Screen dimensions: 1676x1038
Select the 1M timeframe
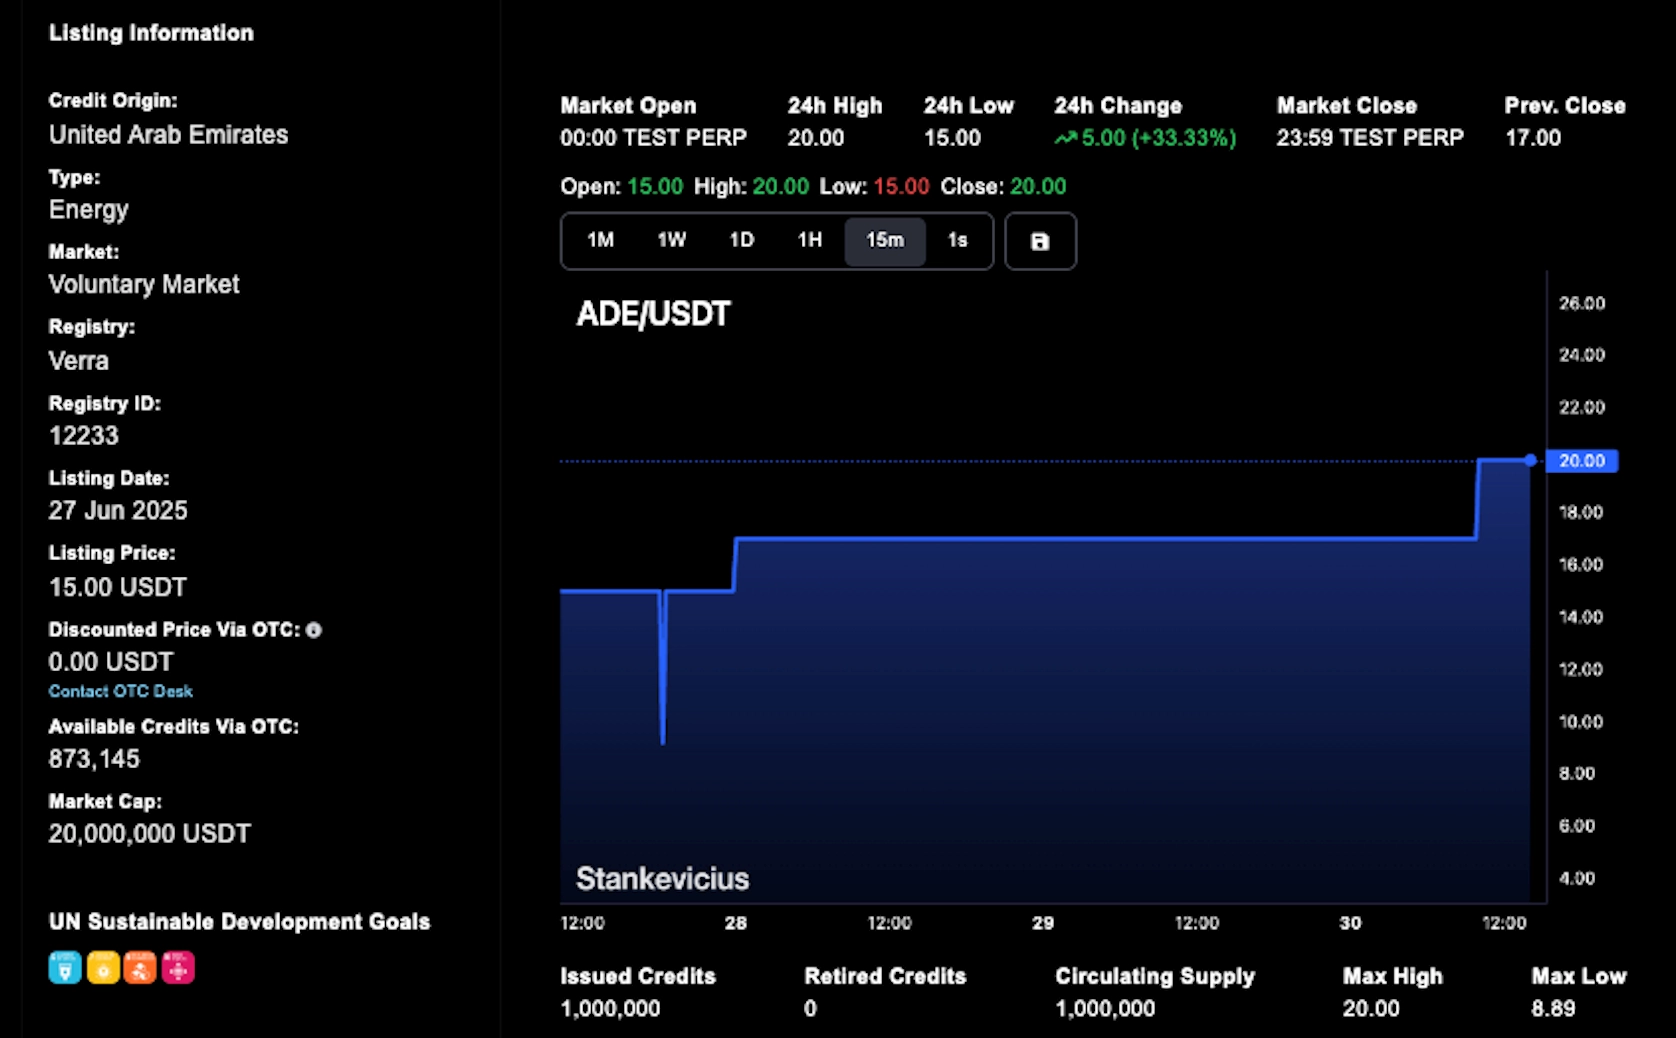(x=600, y=240)
